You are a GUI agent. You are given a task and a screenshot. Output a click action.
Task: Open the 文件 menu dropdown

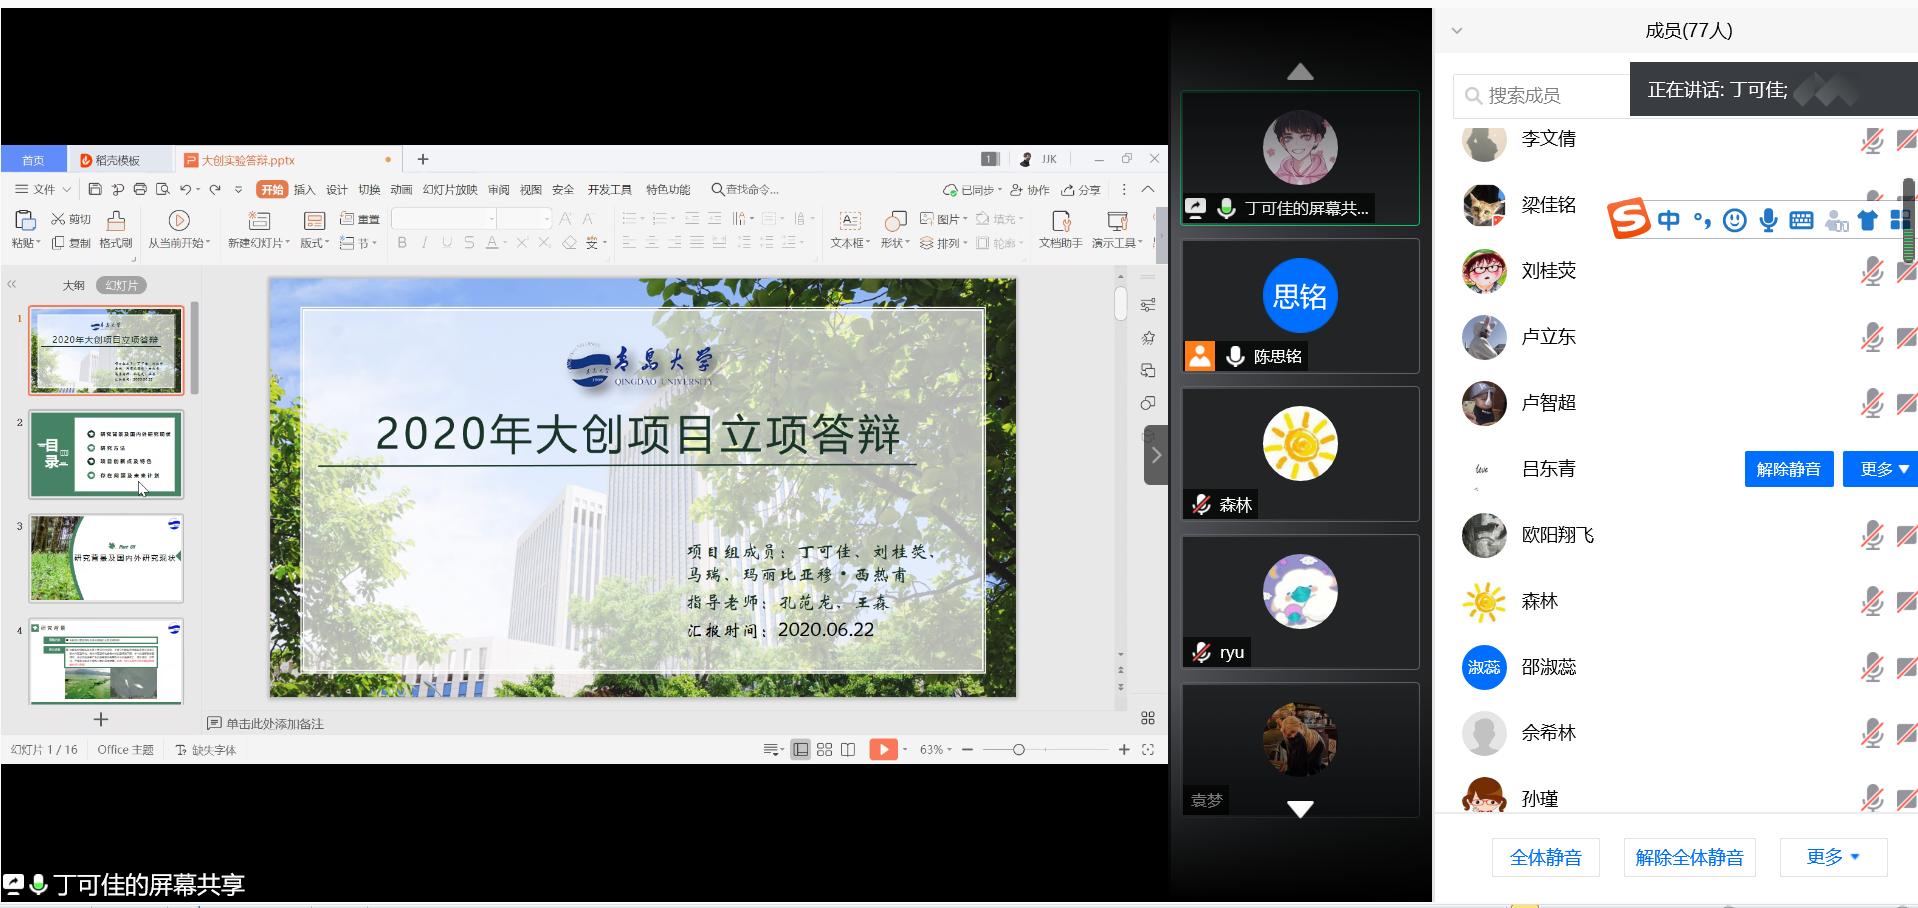click(43, 189)
